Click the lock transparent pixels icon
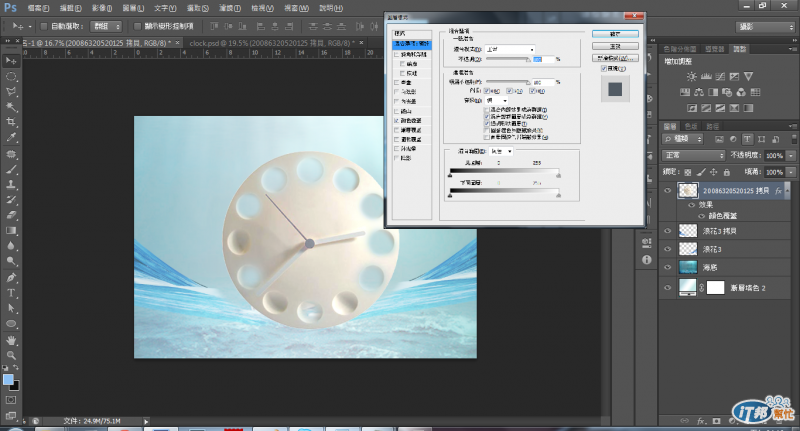Screen dimensions: 800x431 (x=688, y=172)
